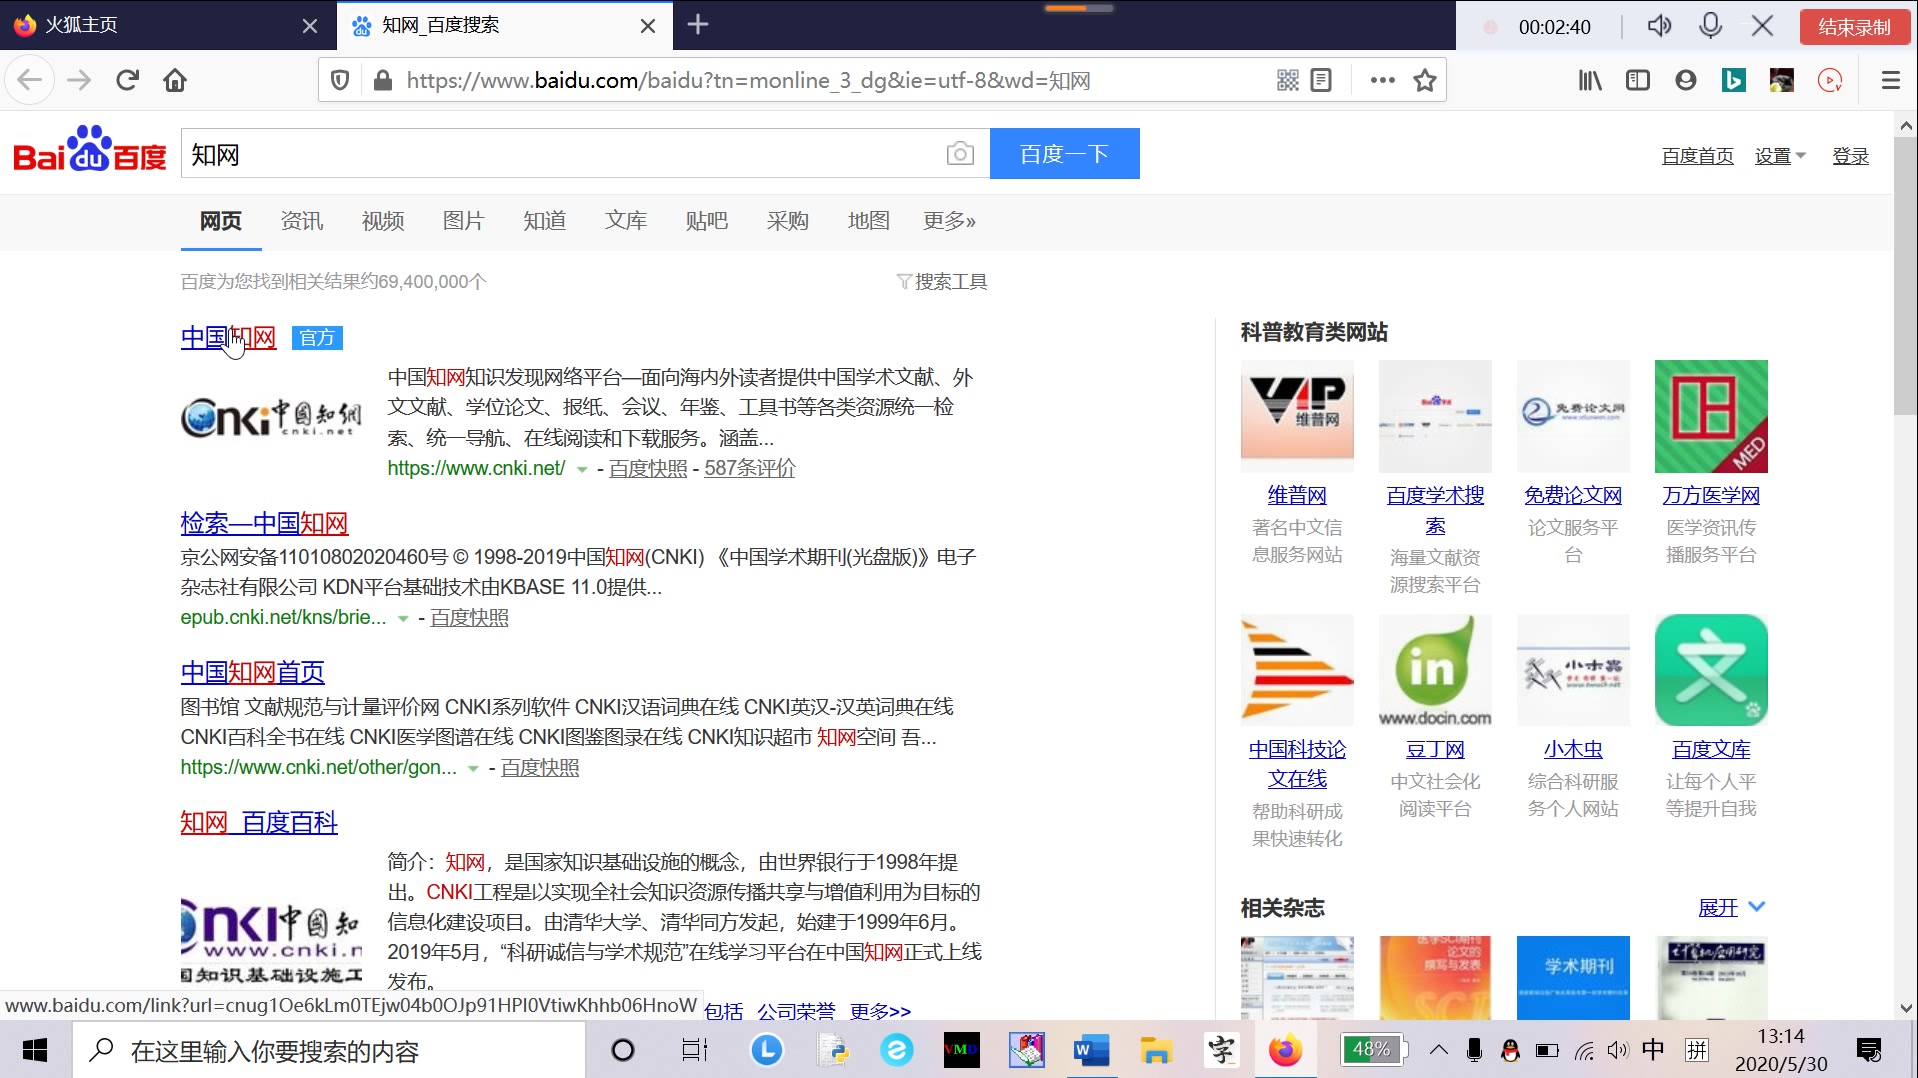Expand 相关杂志 with 展开 link
The height and width of the screenshot is (1078, 1918).
(1732, 907)
